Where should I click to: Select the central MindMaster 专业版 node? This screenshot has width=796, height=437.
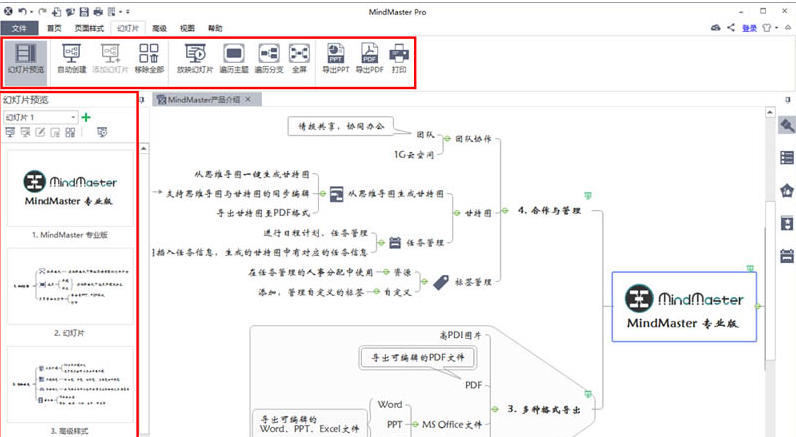coord(684,307)
